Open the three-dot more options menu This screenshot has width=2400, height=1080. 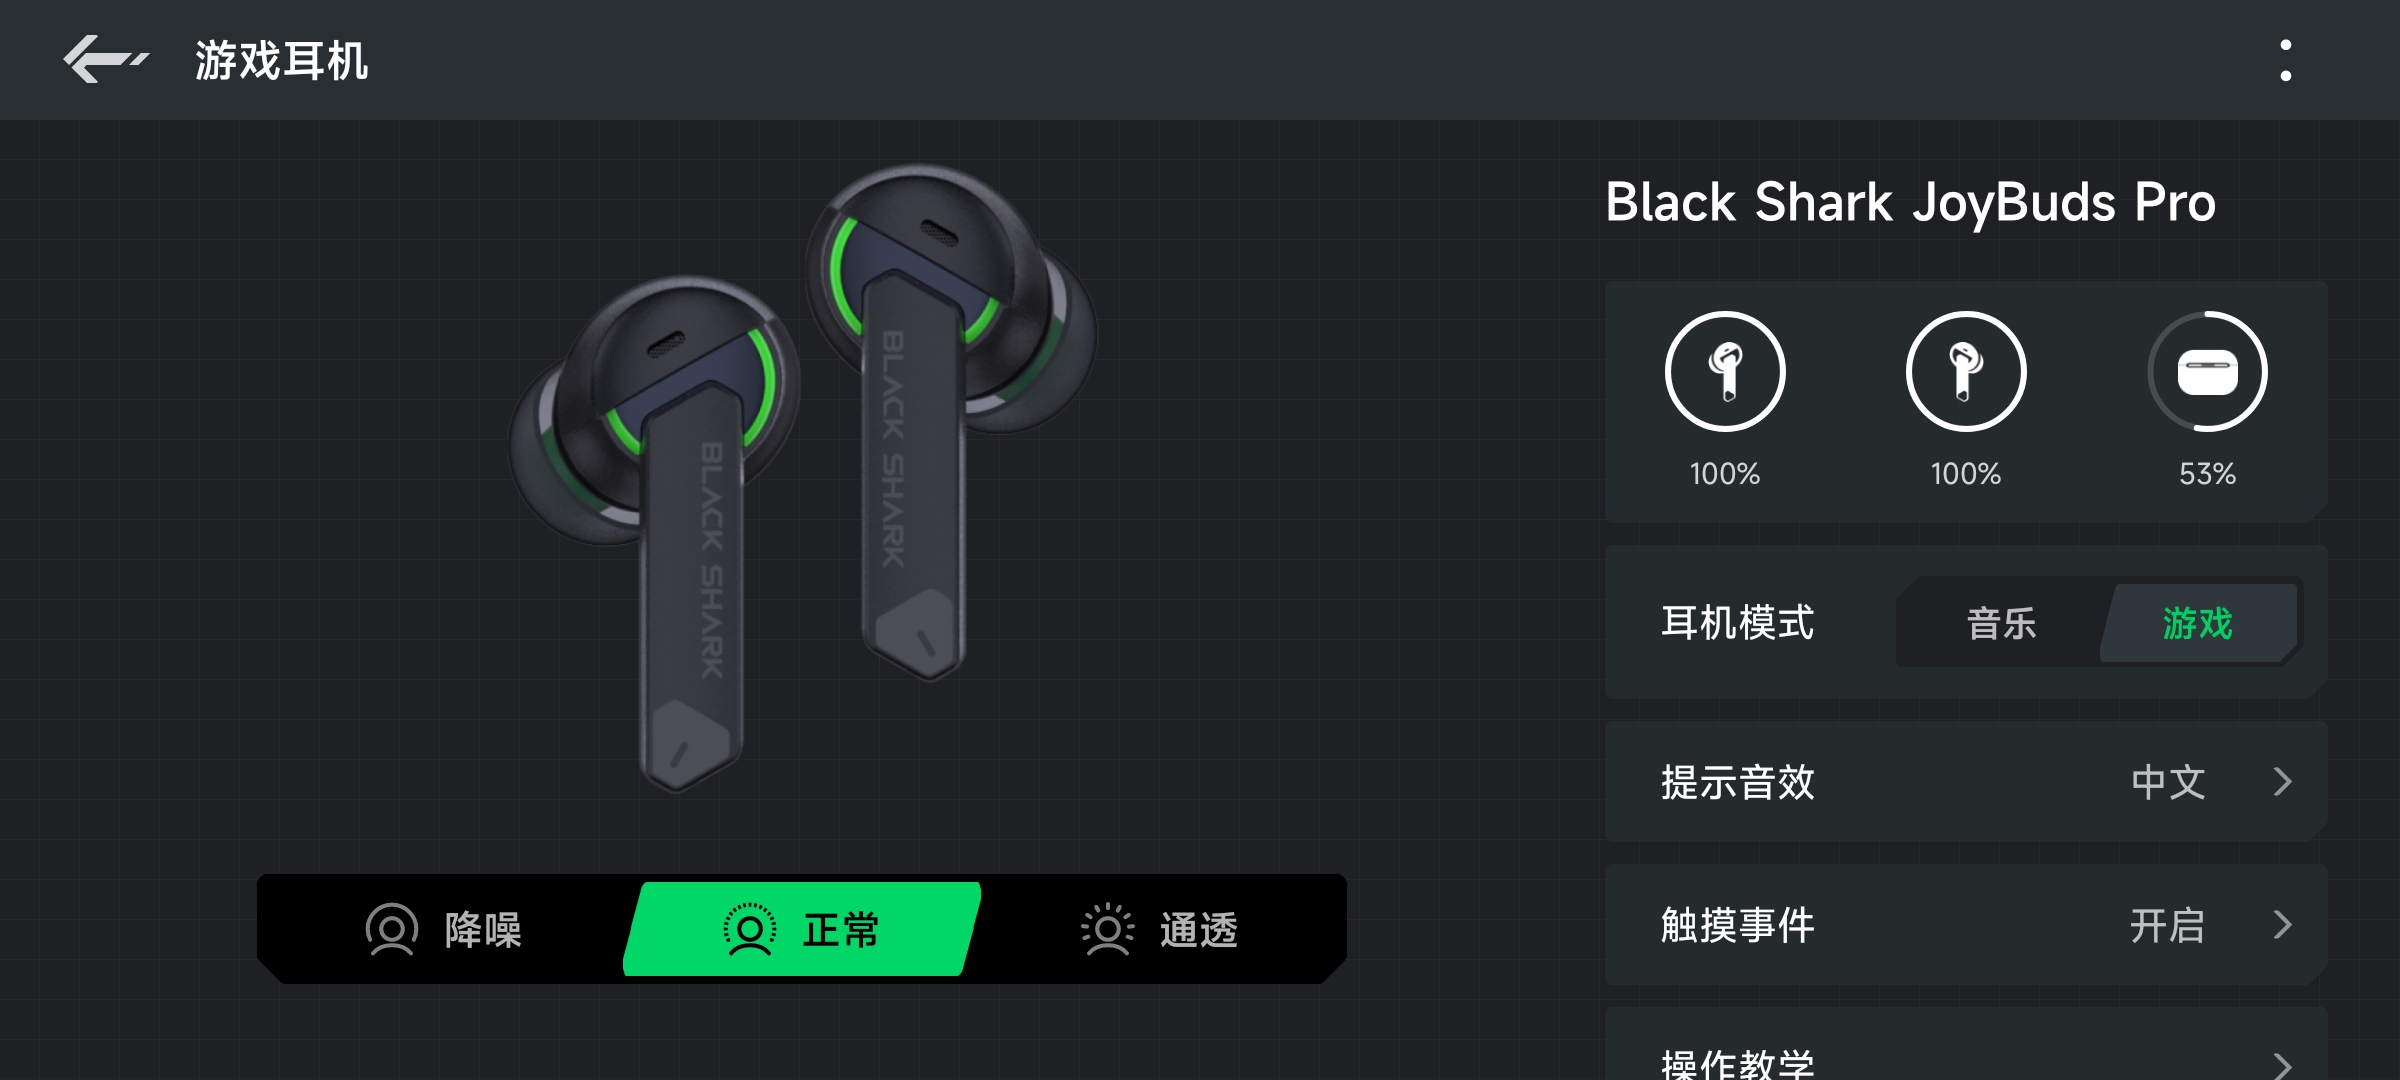[x=2285, y=61]
